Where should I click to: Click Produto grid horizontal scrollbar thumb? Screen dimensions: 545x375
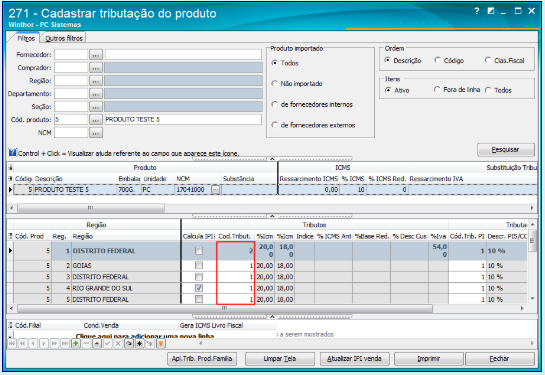point(91,208)
